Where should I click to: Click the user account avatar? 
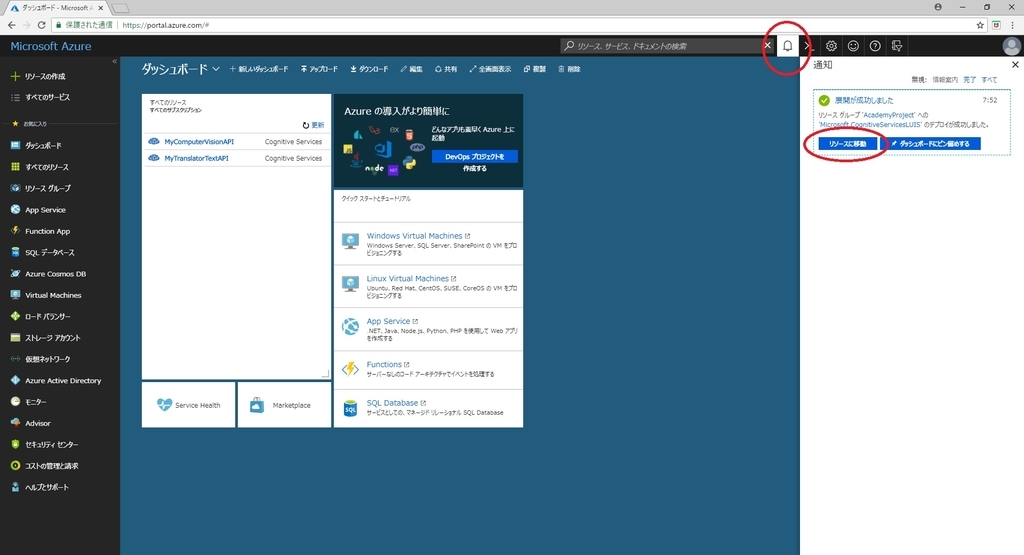click(1011, 46)
